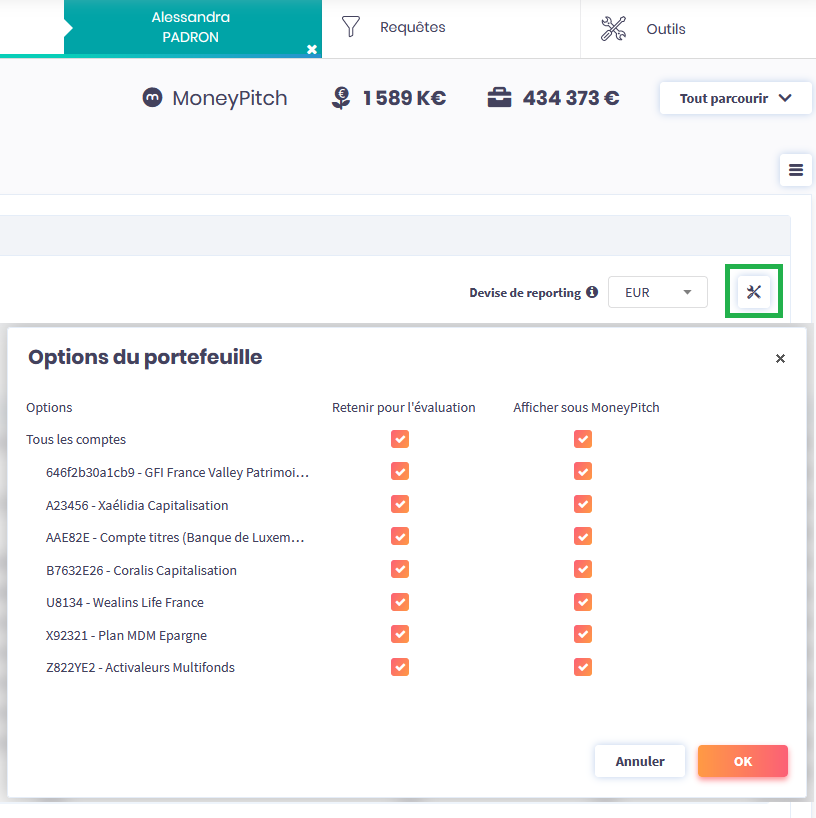The width and height of the screenshot is (816, 818).
Task: Open the hamburger menu icon
Action: [x=796, y=170]
